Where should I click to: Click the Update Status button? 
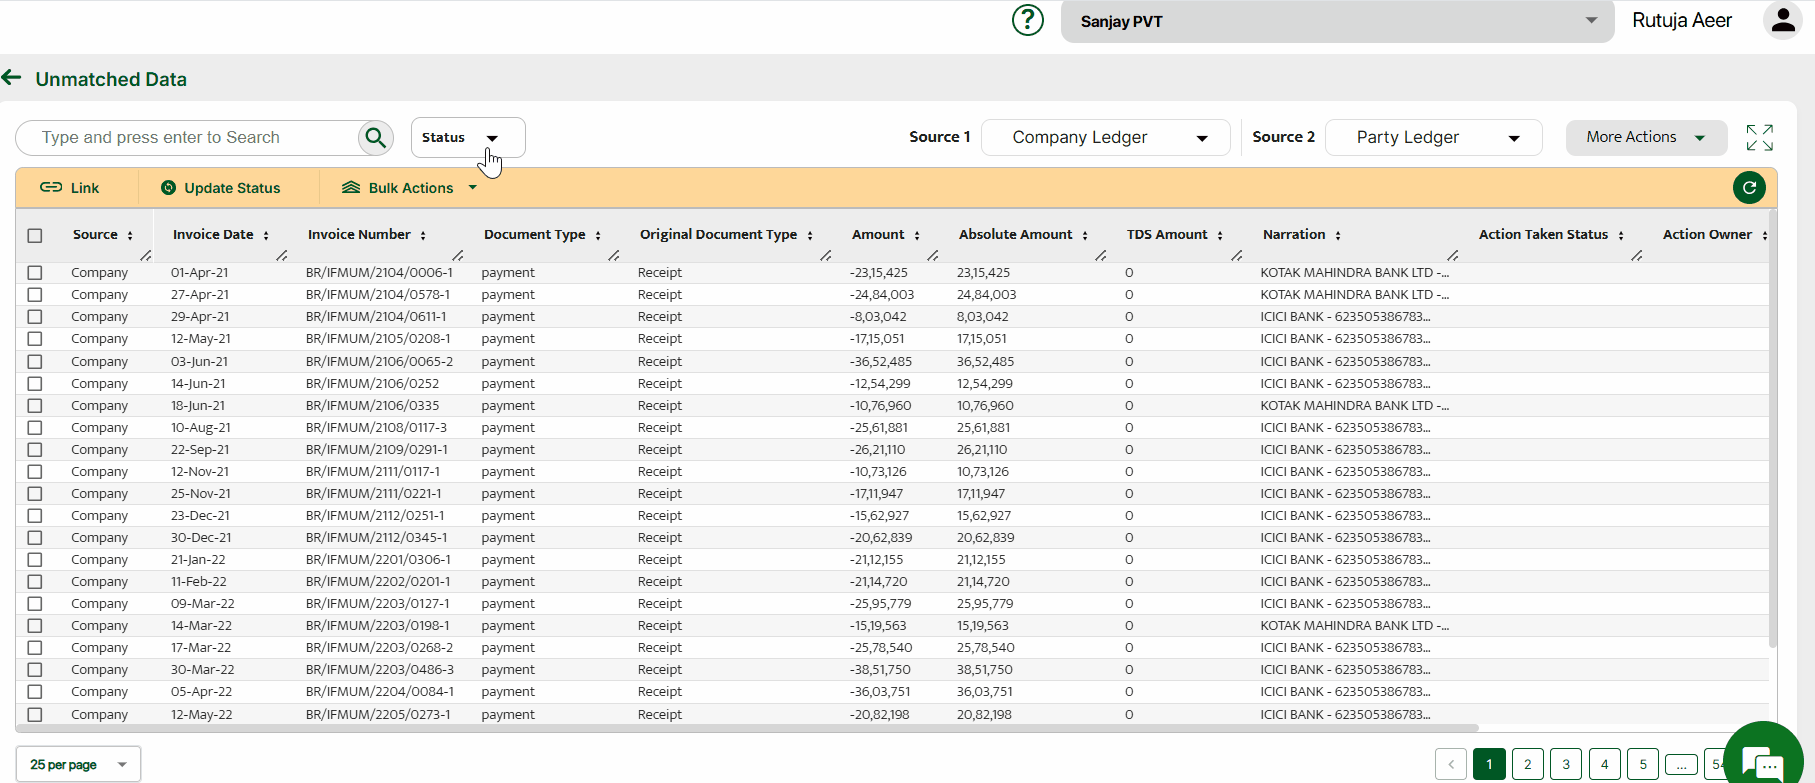(221, 188)
